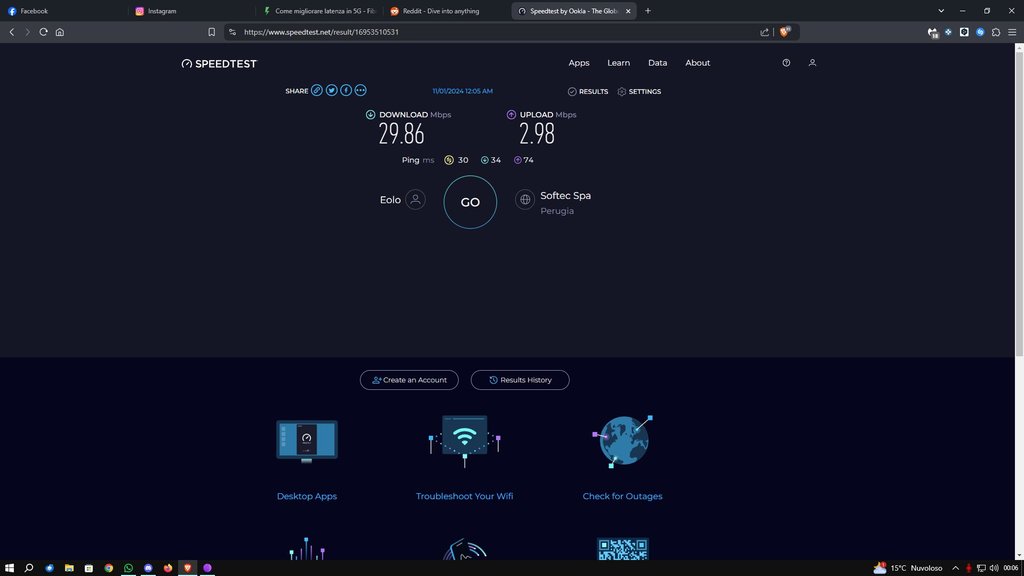Share the result on Facebook

tap(346, 91)
